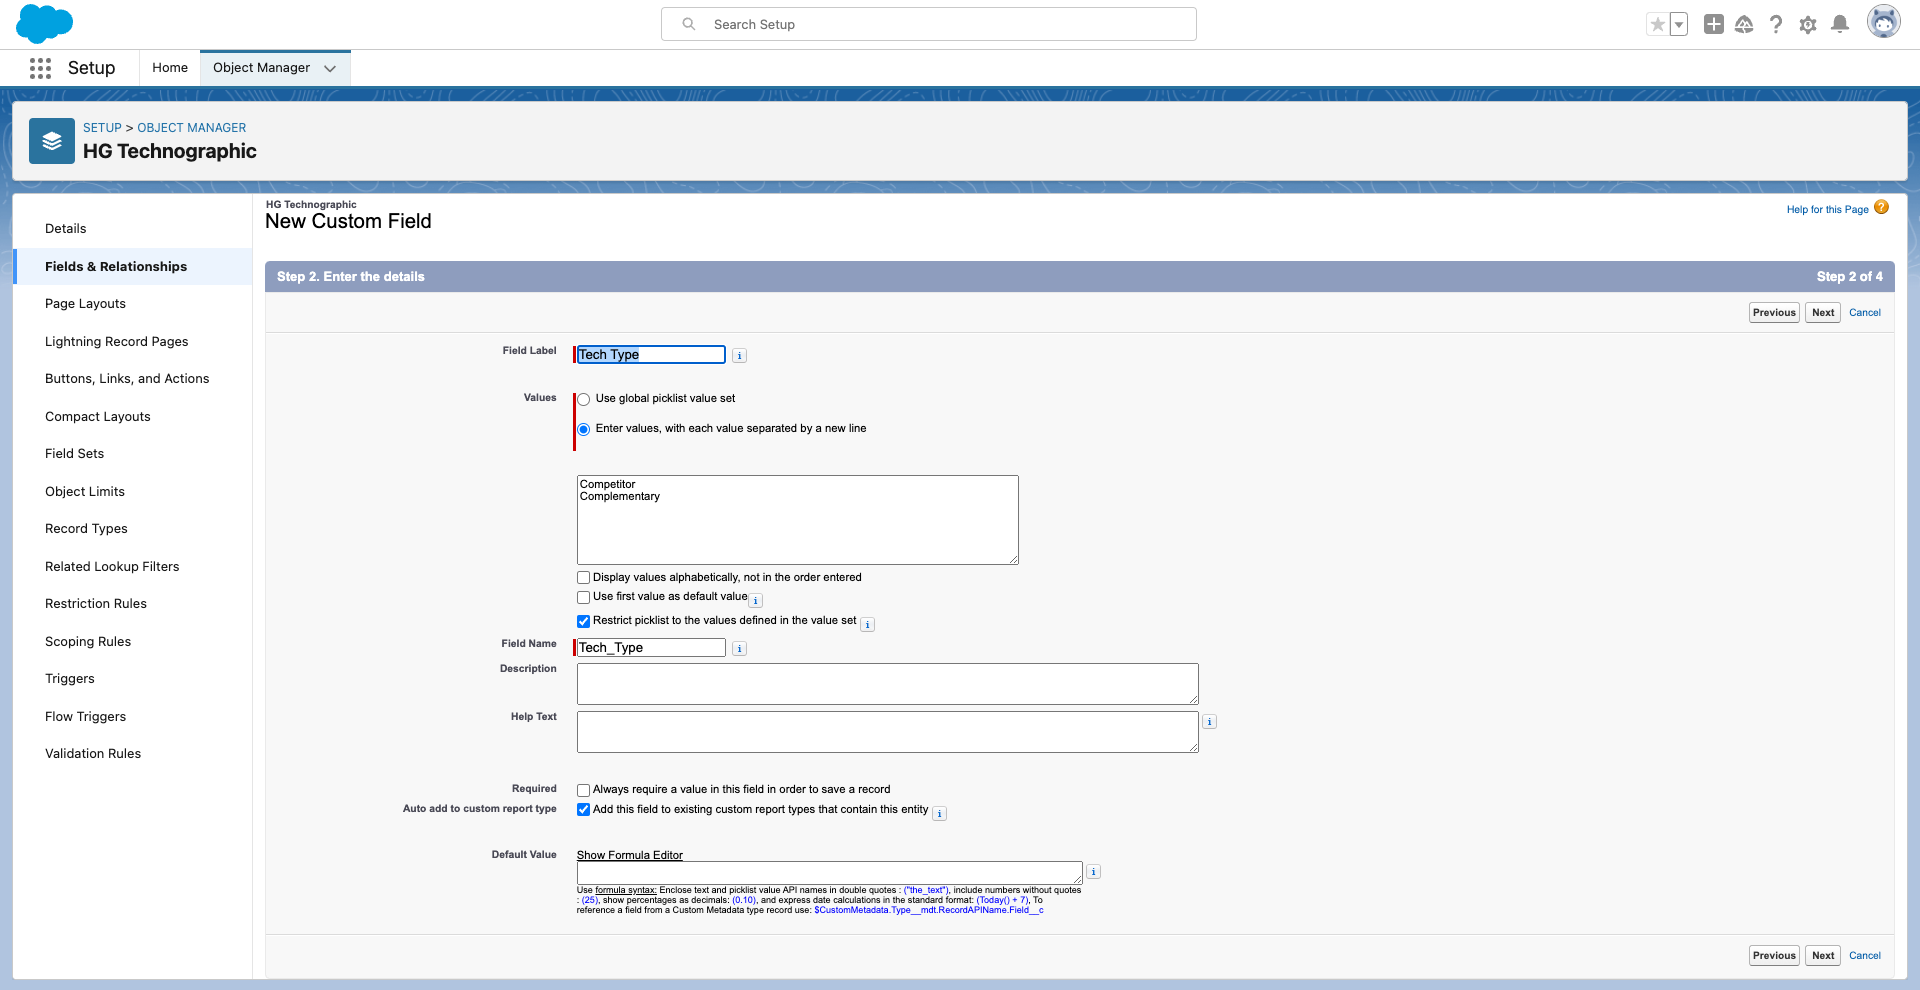Open the Favorites list dropdown arrow

(1679, 24)
